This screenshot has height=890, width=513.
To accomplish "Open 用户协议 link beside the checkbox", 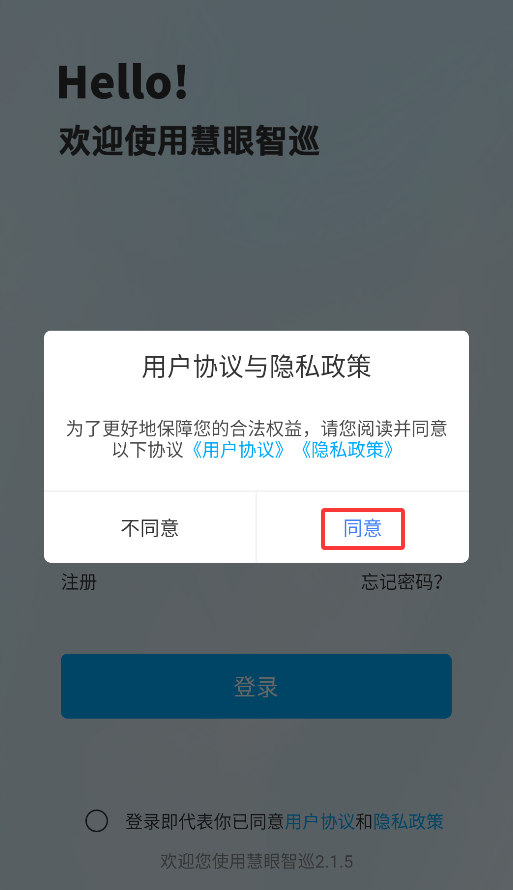I will pyautogui.click(x=319, y=821).
